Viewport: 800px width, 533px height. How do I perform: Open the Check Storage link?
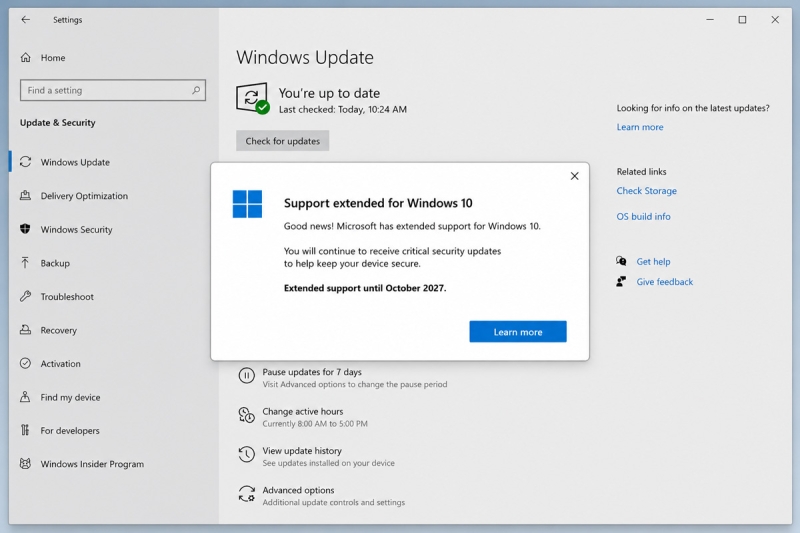click(646, 191)
